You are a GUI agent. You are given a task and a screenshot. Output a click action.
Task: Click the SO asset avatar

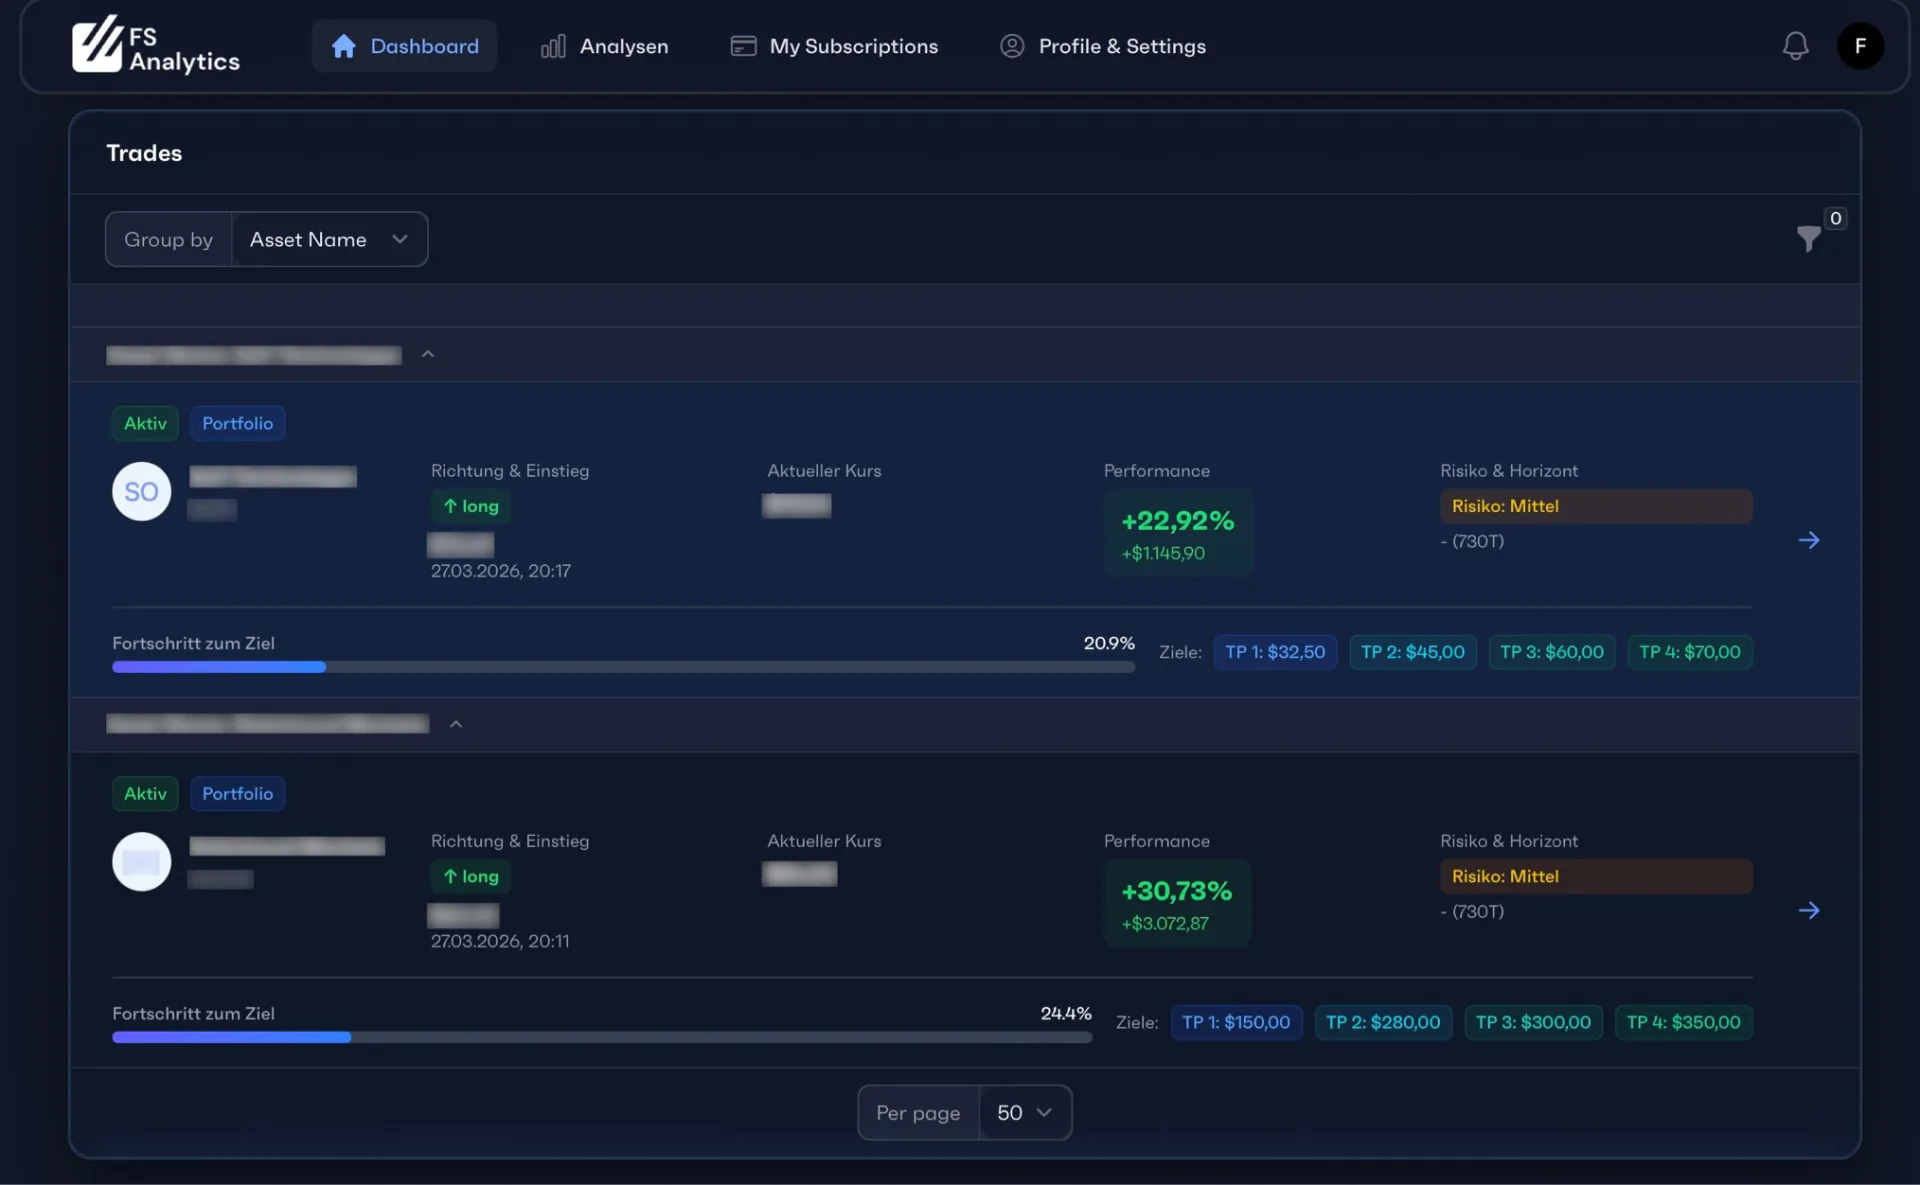click(x=141, y=491)
